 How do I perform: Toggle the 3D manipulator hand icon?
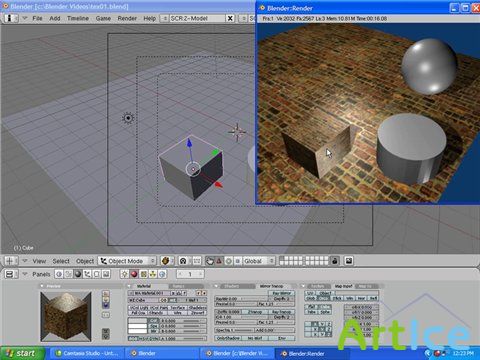pyautogui.click(x=210, y=261)
